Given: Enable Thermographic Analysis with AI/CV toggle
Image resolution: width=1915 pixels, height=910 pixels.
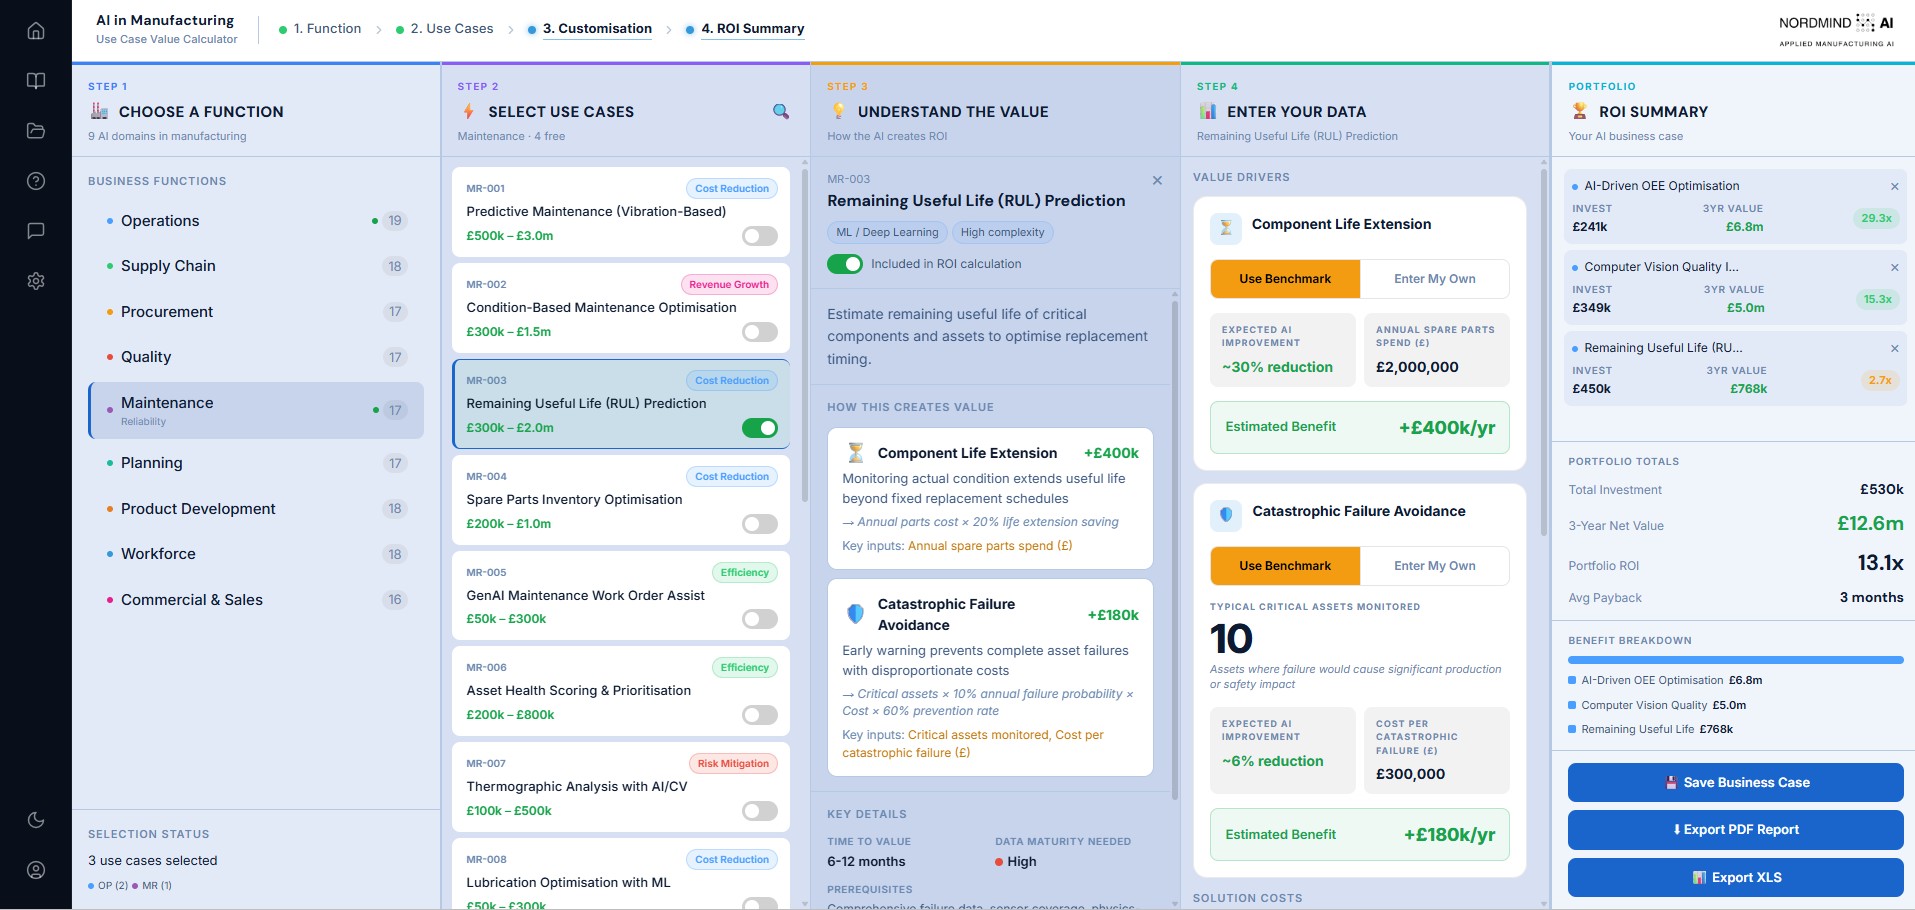Looking at the screenshot, I should click(760, 811).
